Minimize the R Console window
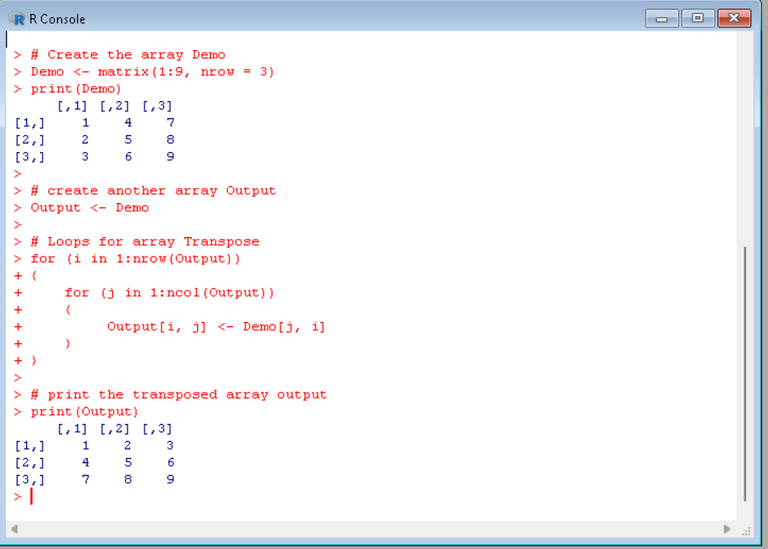Screen dimensions: 768x549 [662, 19]
